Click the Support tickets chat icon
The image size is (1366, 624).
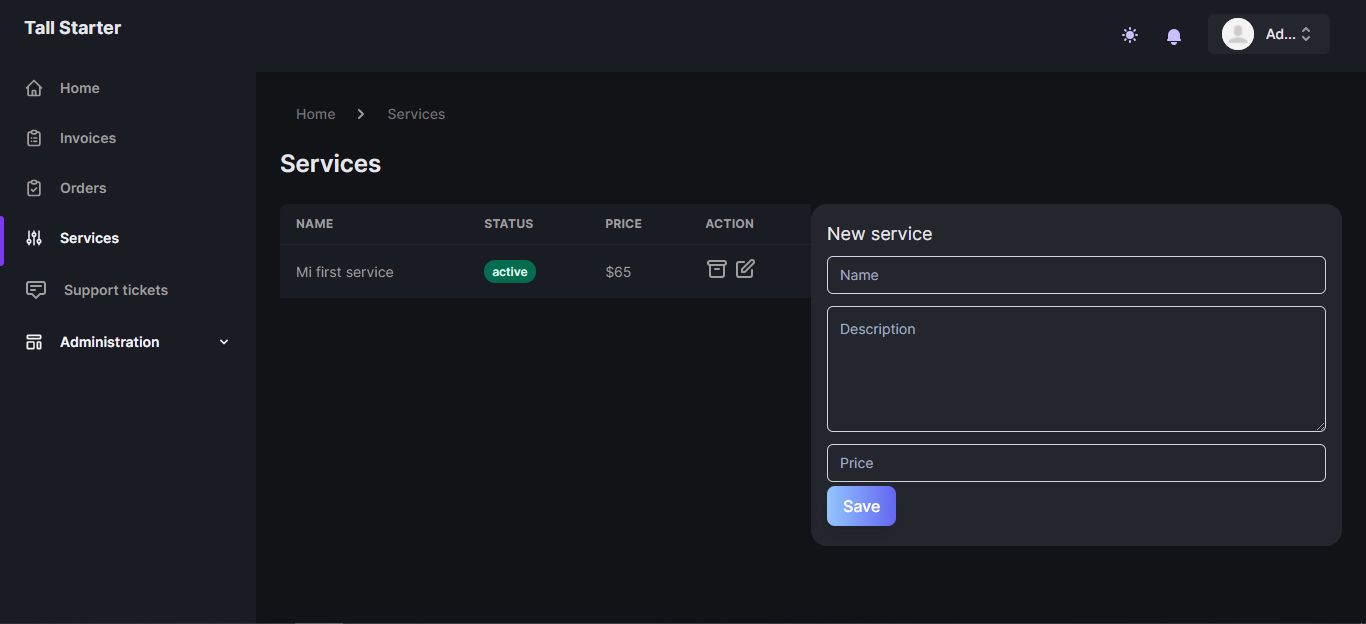coord(36,290)
